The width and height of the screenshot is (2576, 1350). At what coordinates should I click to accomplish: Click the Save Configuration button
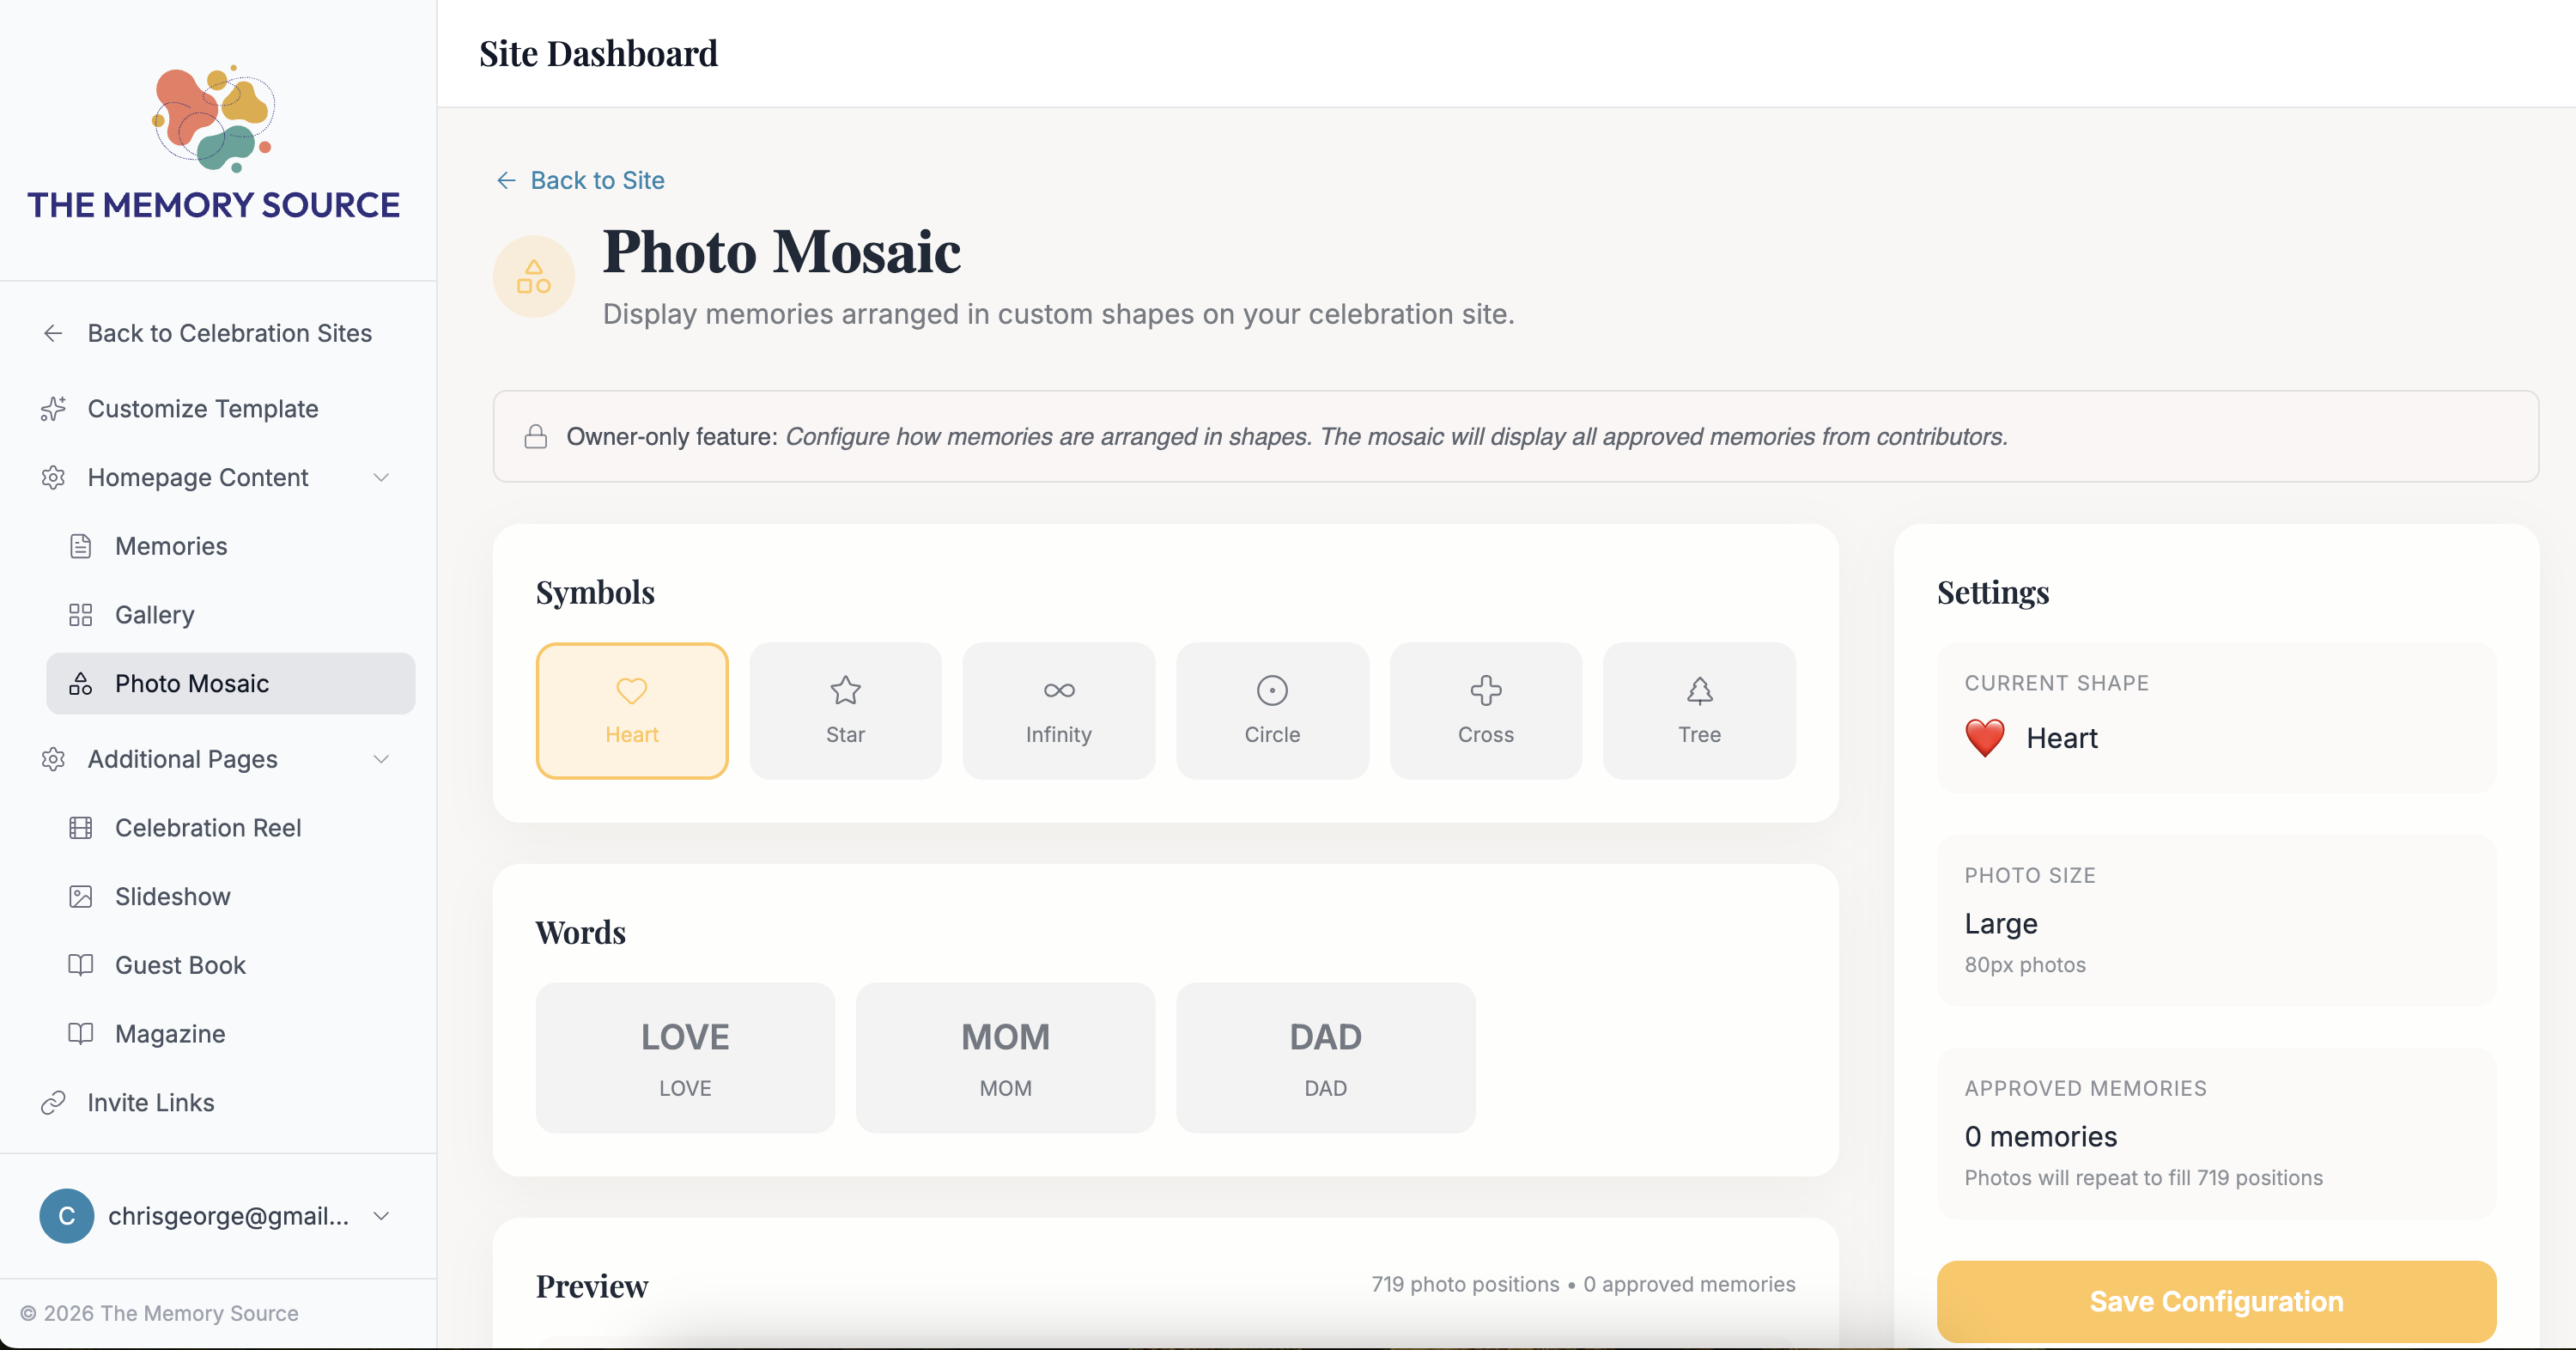(2216, 1301)
